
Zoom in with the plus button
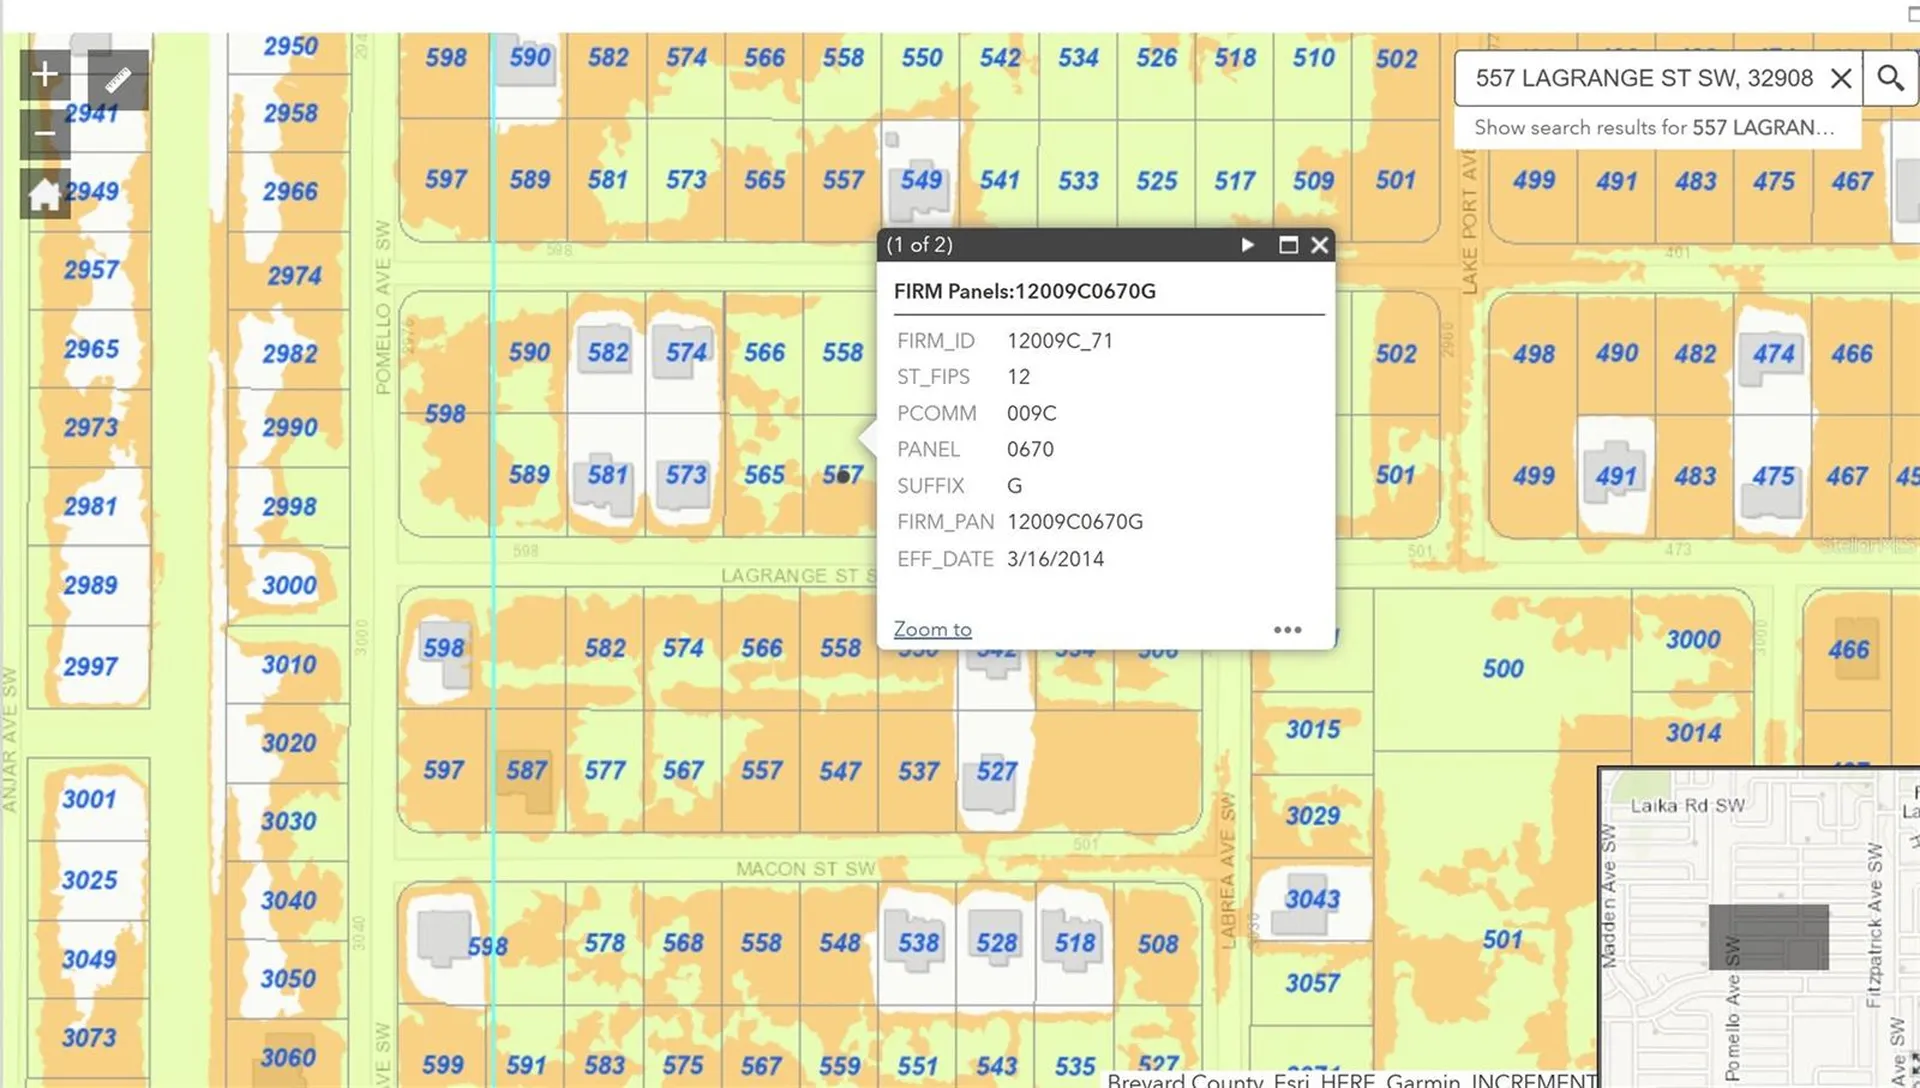click(45, 75)
